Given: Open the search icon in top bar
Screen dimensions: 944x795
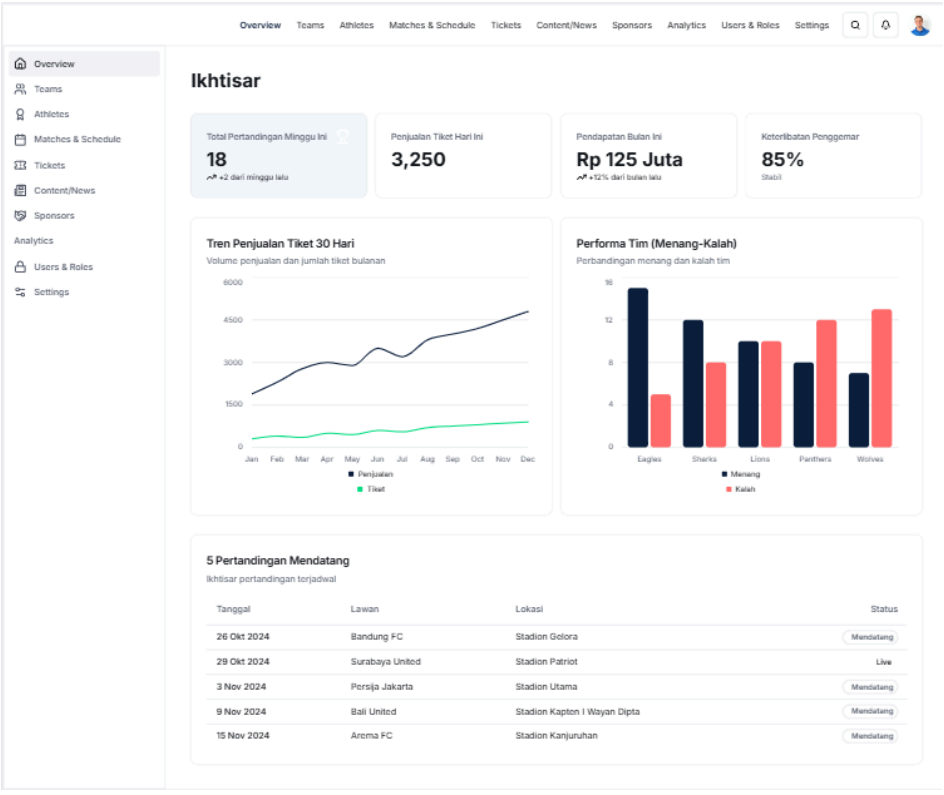Looking at the screenshot, I should coord(855,25).
